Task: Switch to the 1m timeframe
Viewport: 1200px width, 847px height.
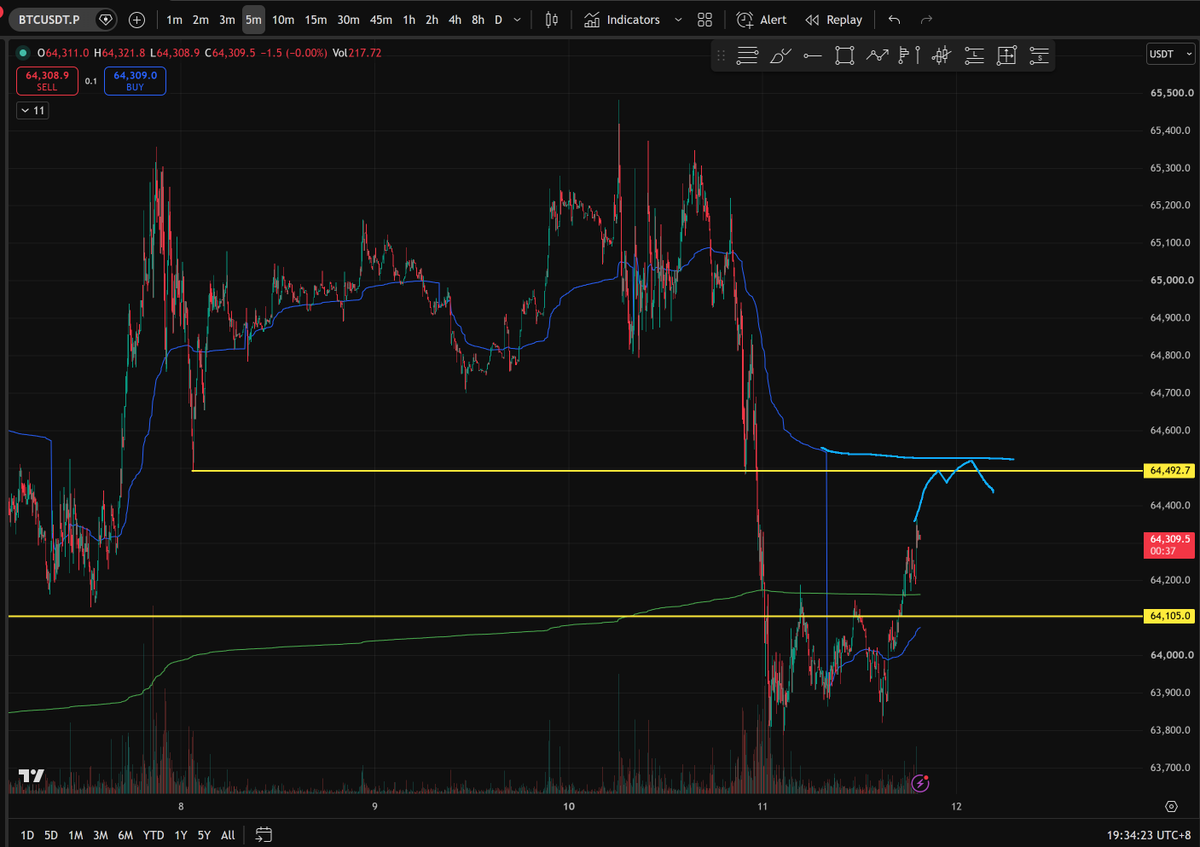Action: tap(175, 20)
